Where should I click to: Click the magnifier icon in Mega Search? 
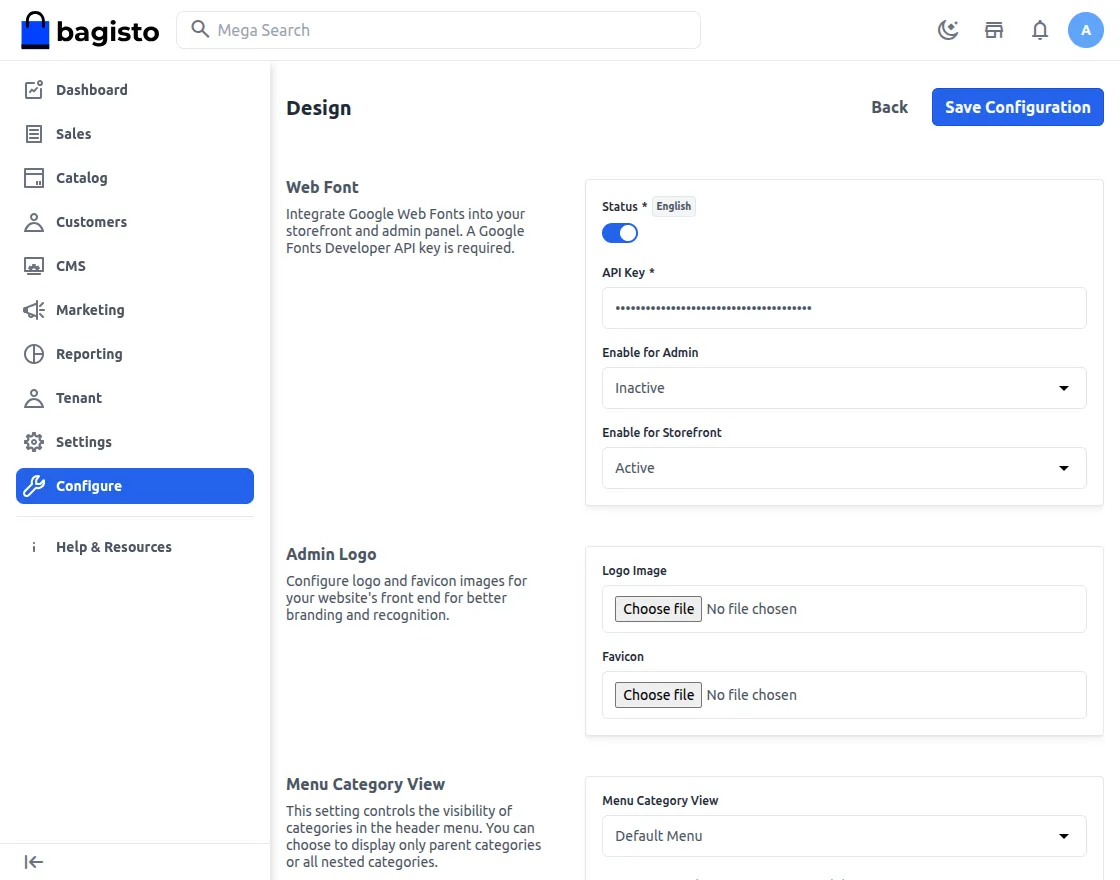[200, 29]
